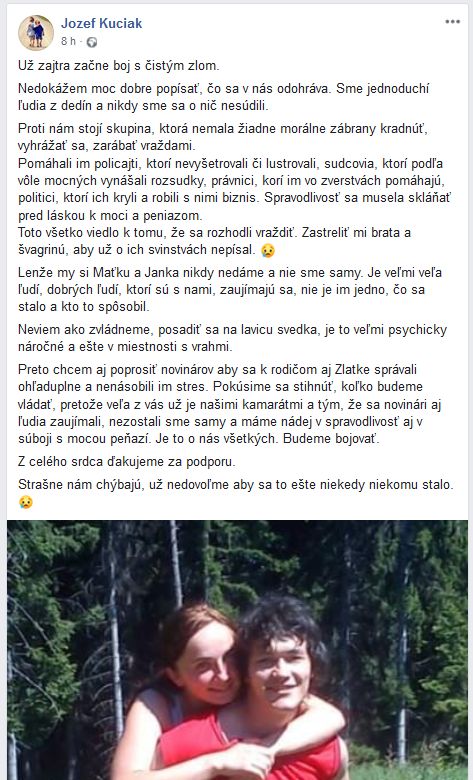Open Jozef Kuciak's round profile avatar
This screenshot has height=780, width=473.
(36, 32)
